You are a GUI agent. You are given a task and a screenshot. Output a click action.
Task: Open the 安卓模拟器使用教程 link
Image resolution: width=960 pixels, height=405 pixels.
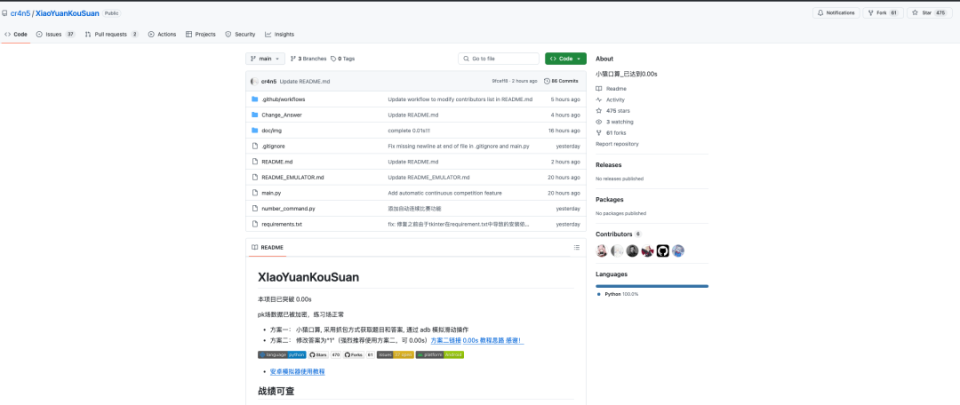(298, 371)
